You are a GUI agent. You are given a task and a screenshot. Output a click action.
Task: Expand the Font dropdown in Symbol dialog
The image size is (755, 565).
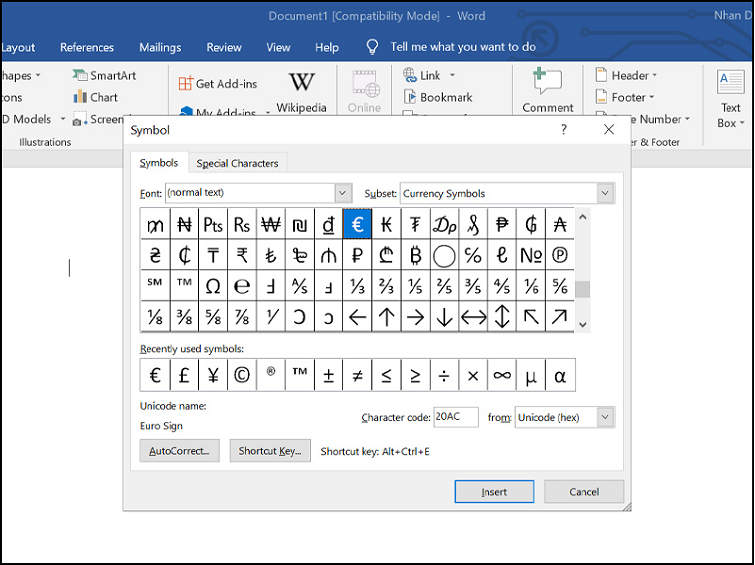pos(343,193)
